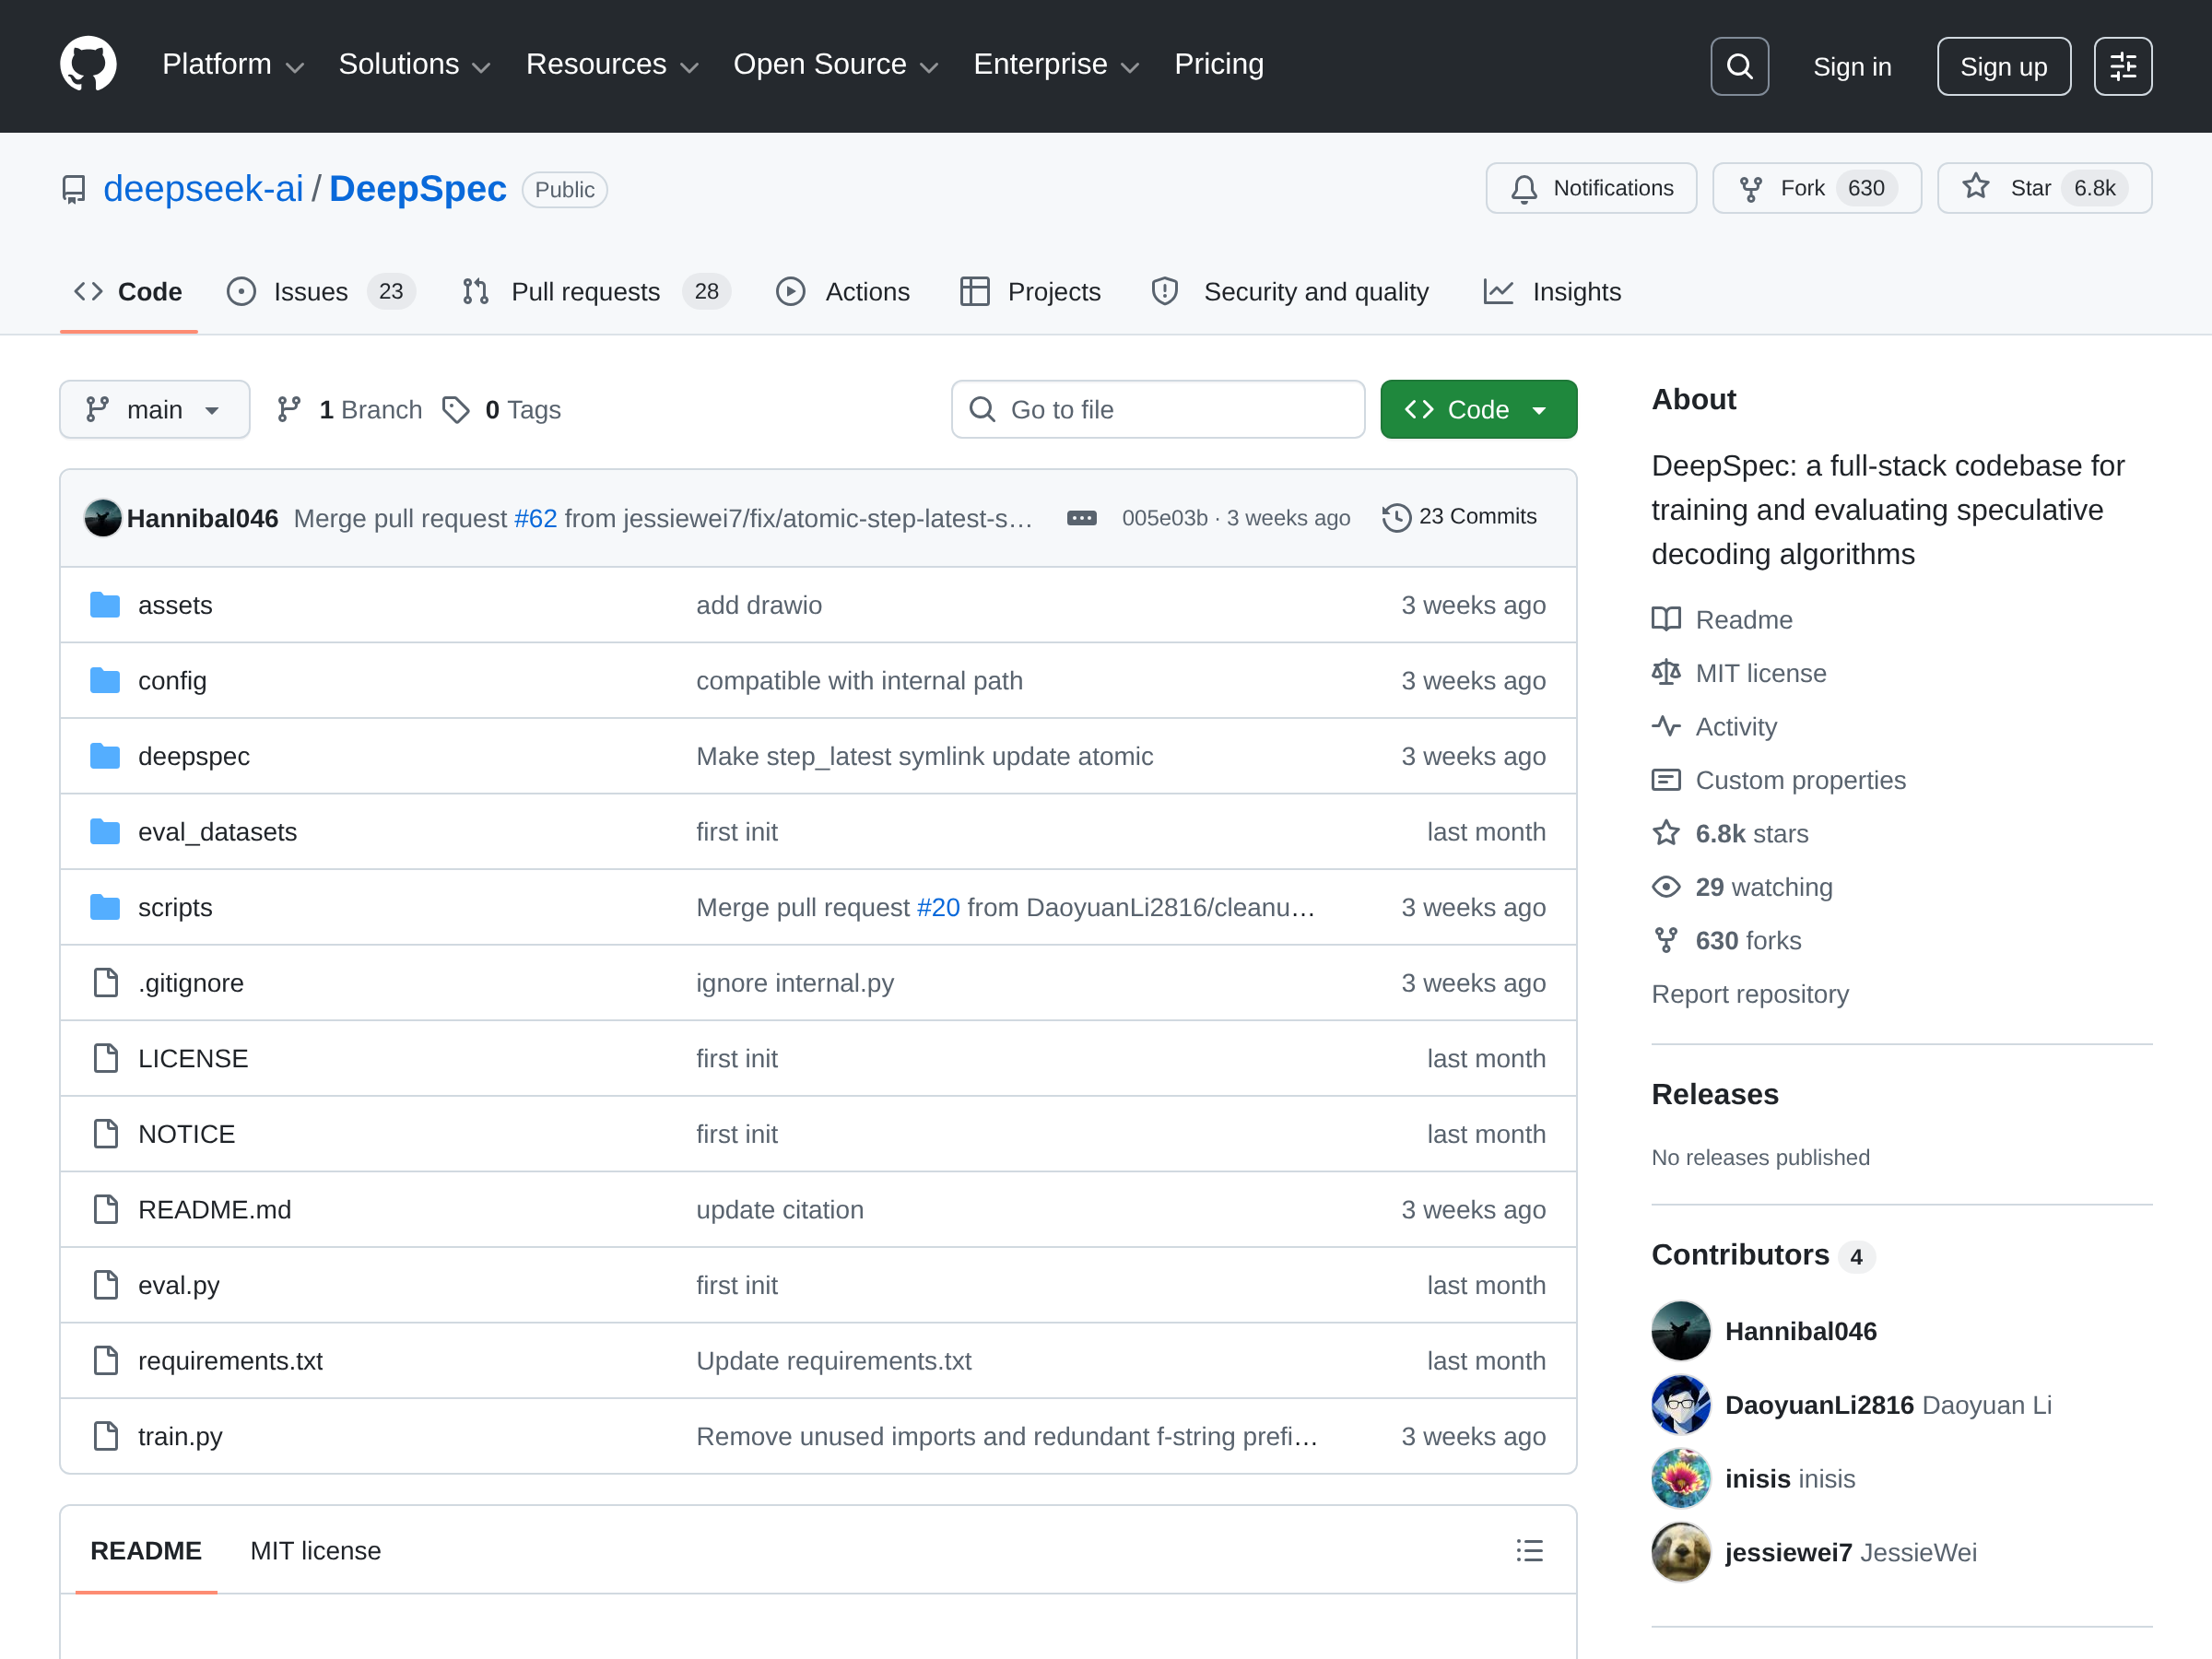View the 1 Branch link
Viewport: 2212px width, 1659px height.
[x=350, y=410]
